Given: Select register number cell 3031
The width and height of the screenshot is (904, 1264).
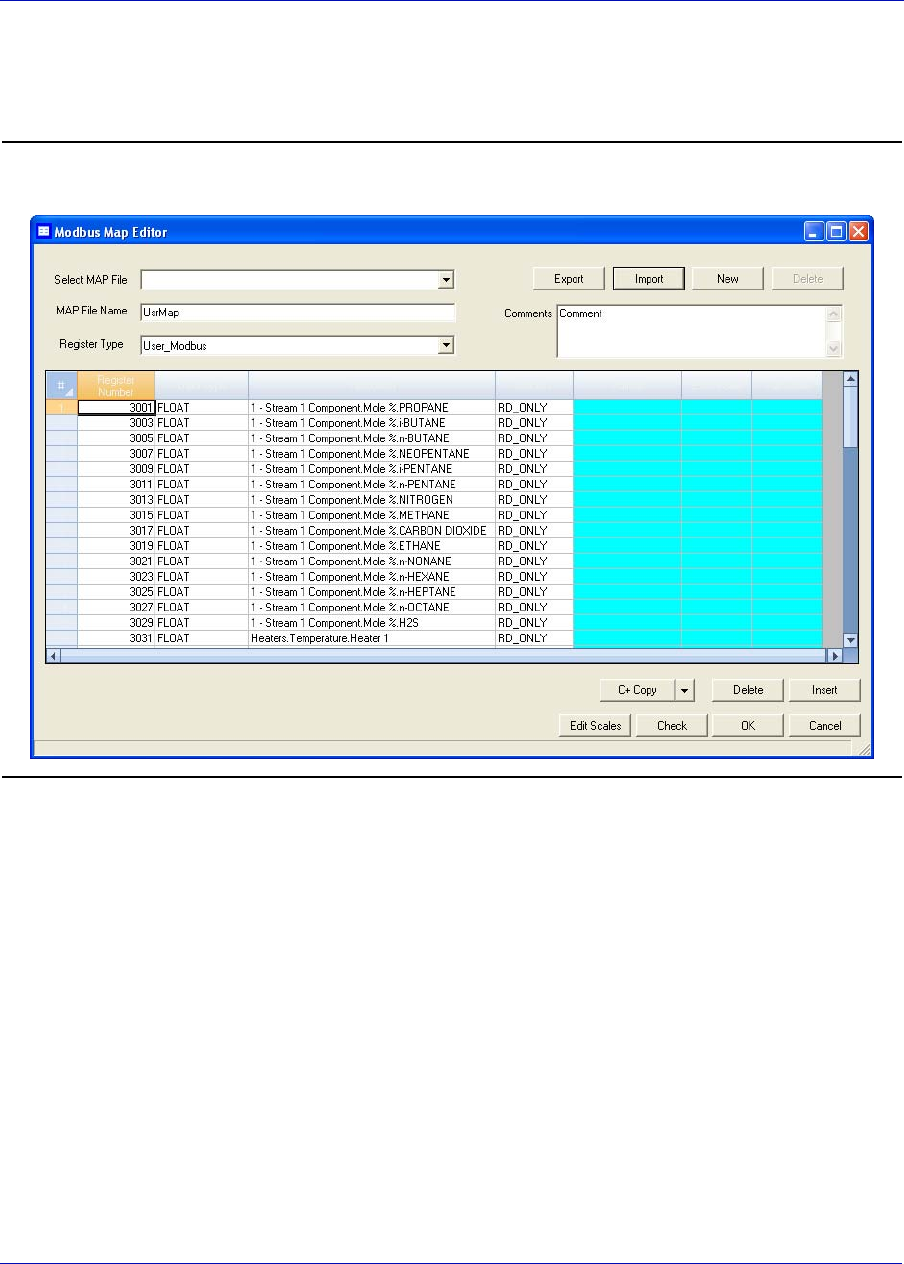Looking at the screenshot, I should (x=116, y=638).
